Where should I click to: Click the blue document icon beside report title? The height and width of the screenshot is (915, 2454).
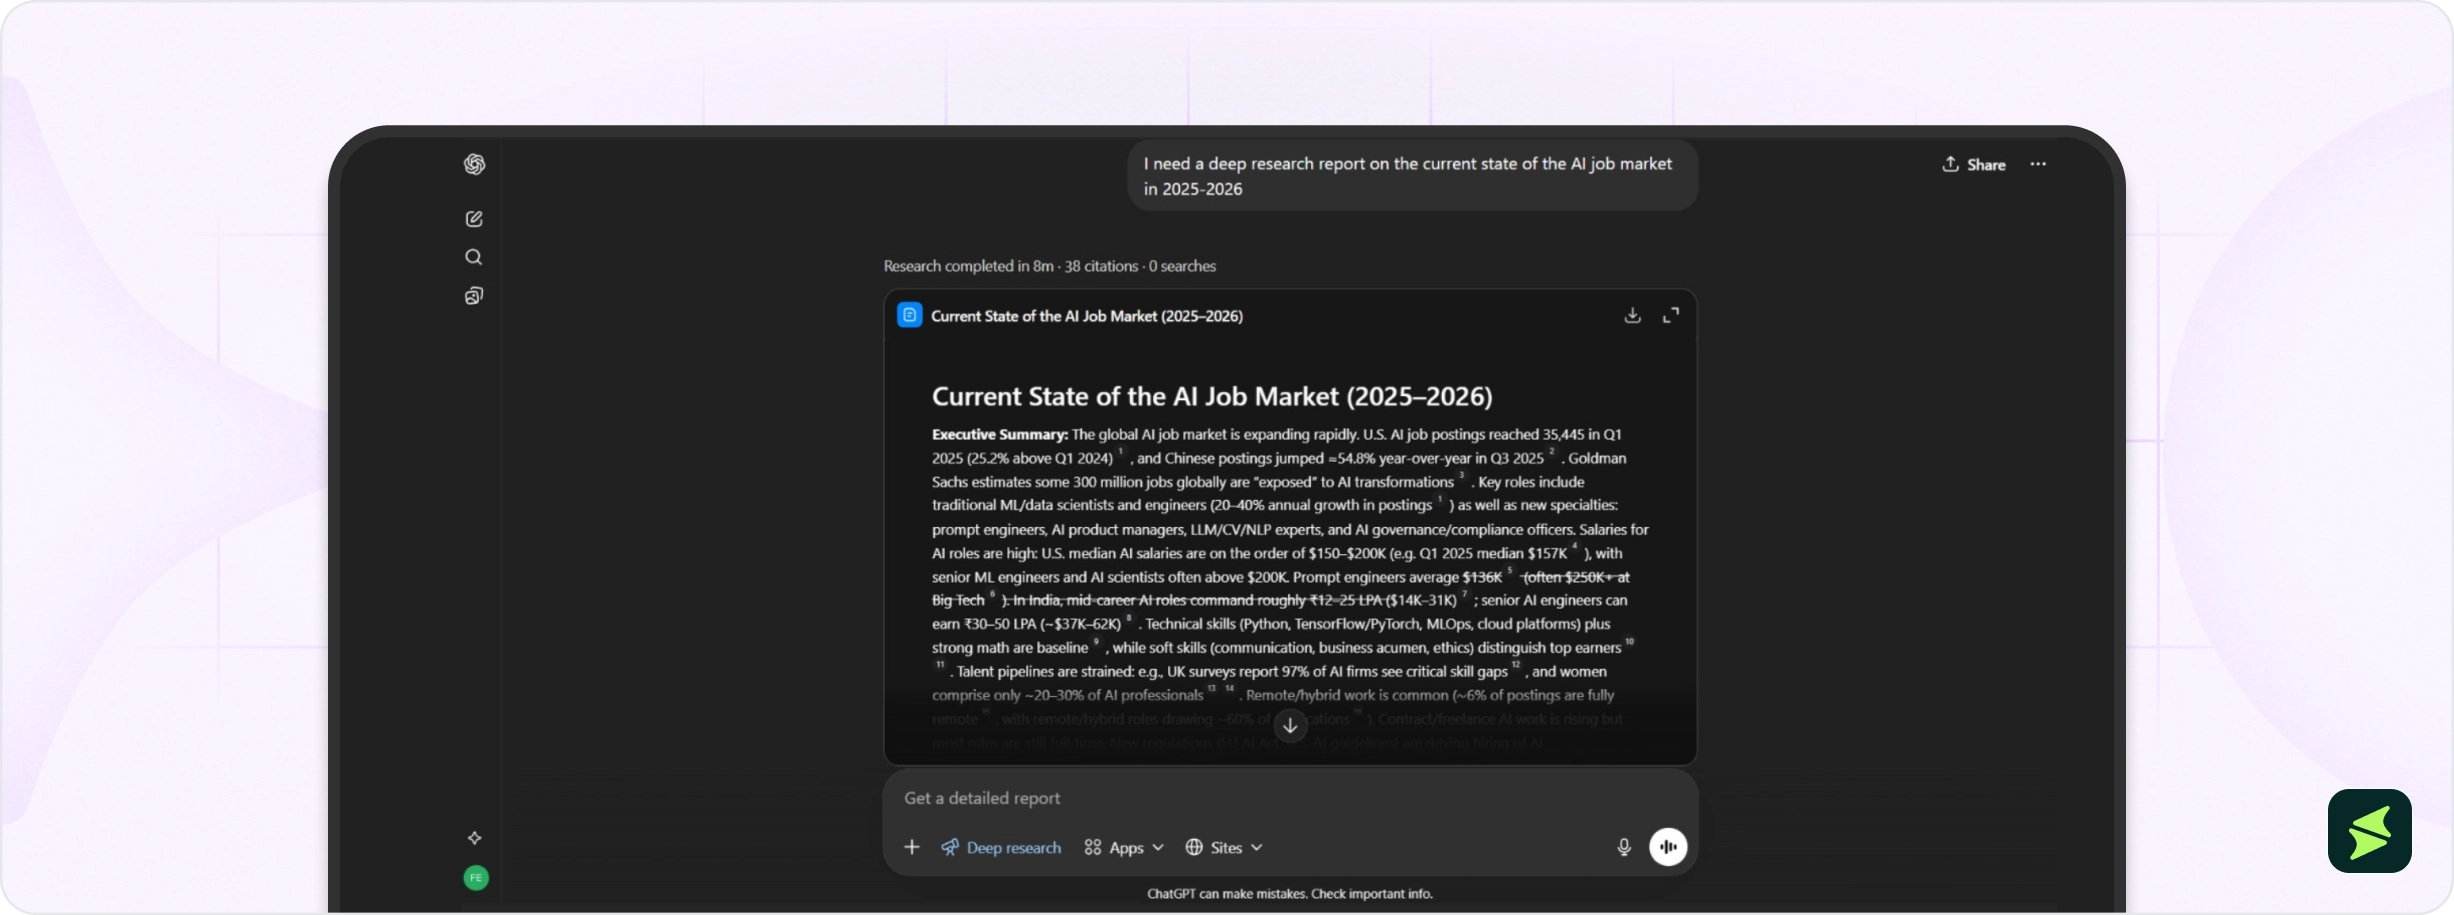tap(910, 315)
